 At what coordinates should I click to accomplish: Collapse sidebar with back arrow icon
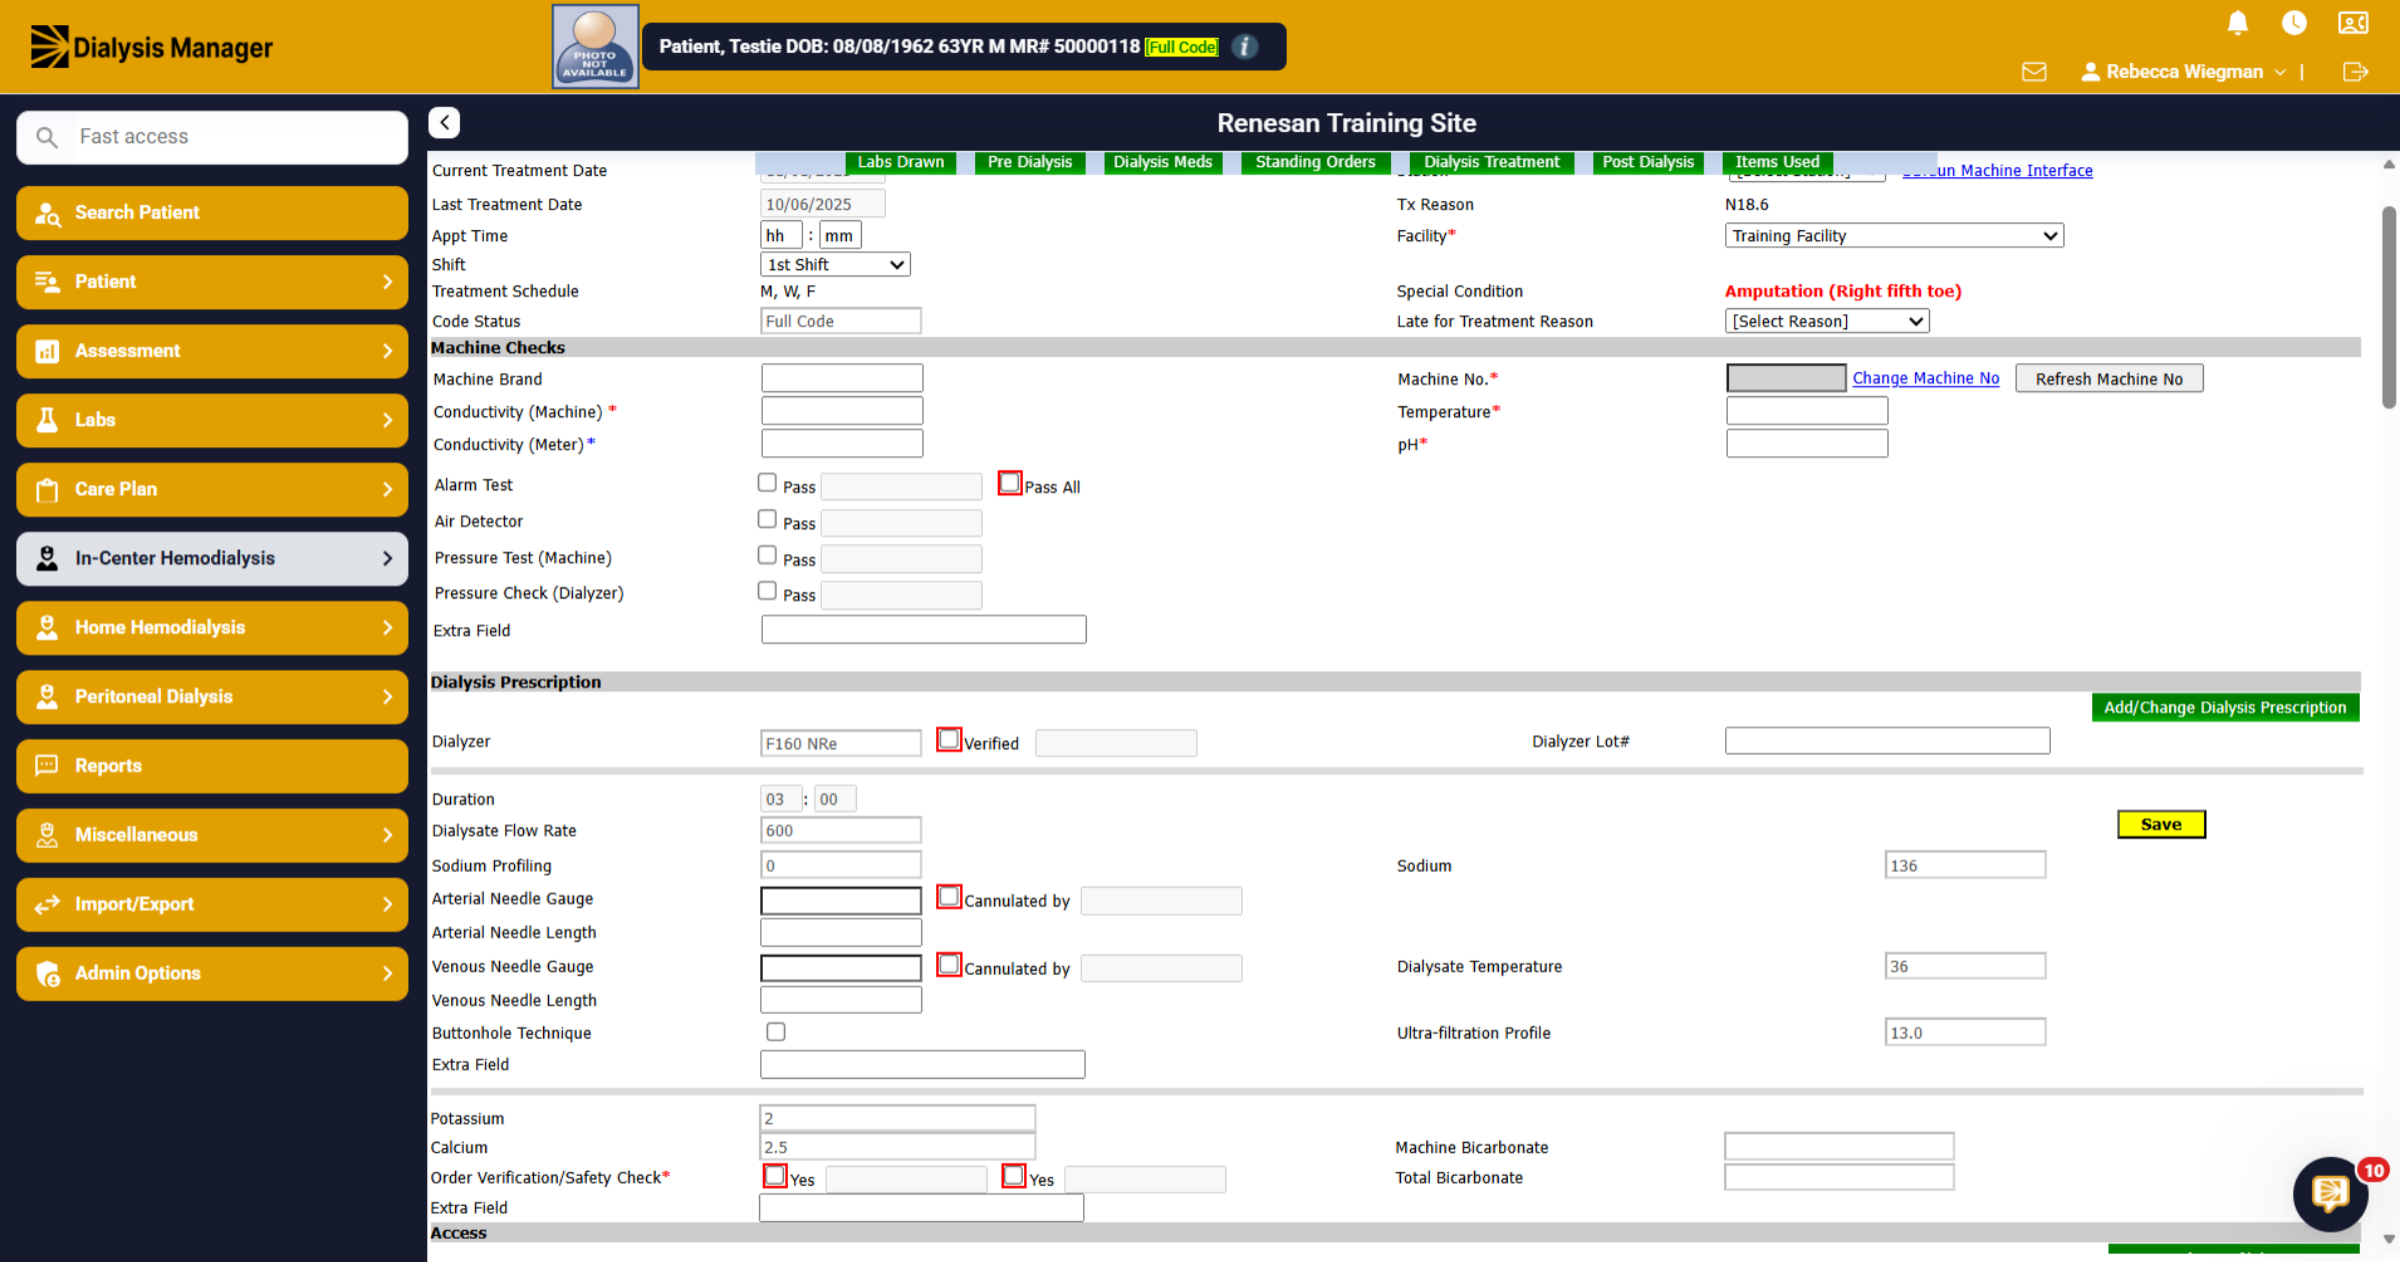coord(444,122)
